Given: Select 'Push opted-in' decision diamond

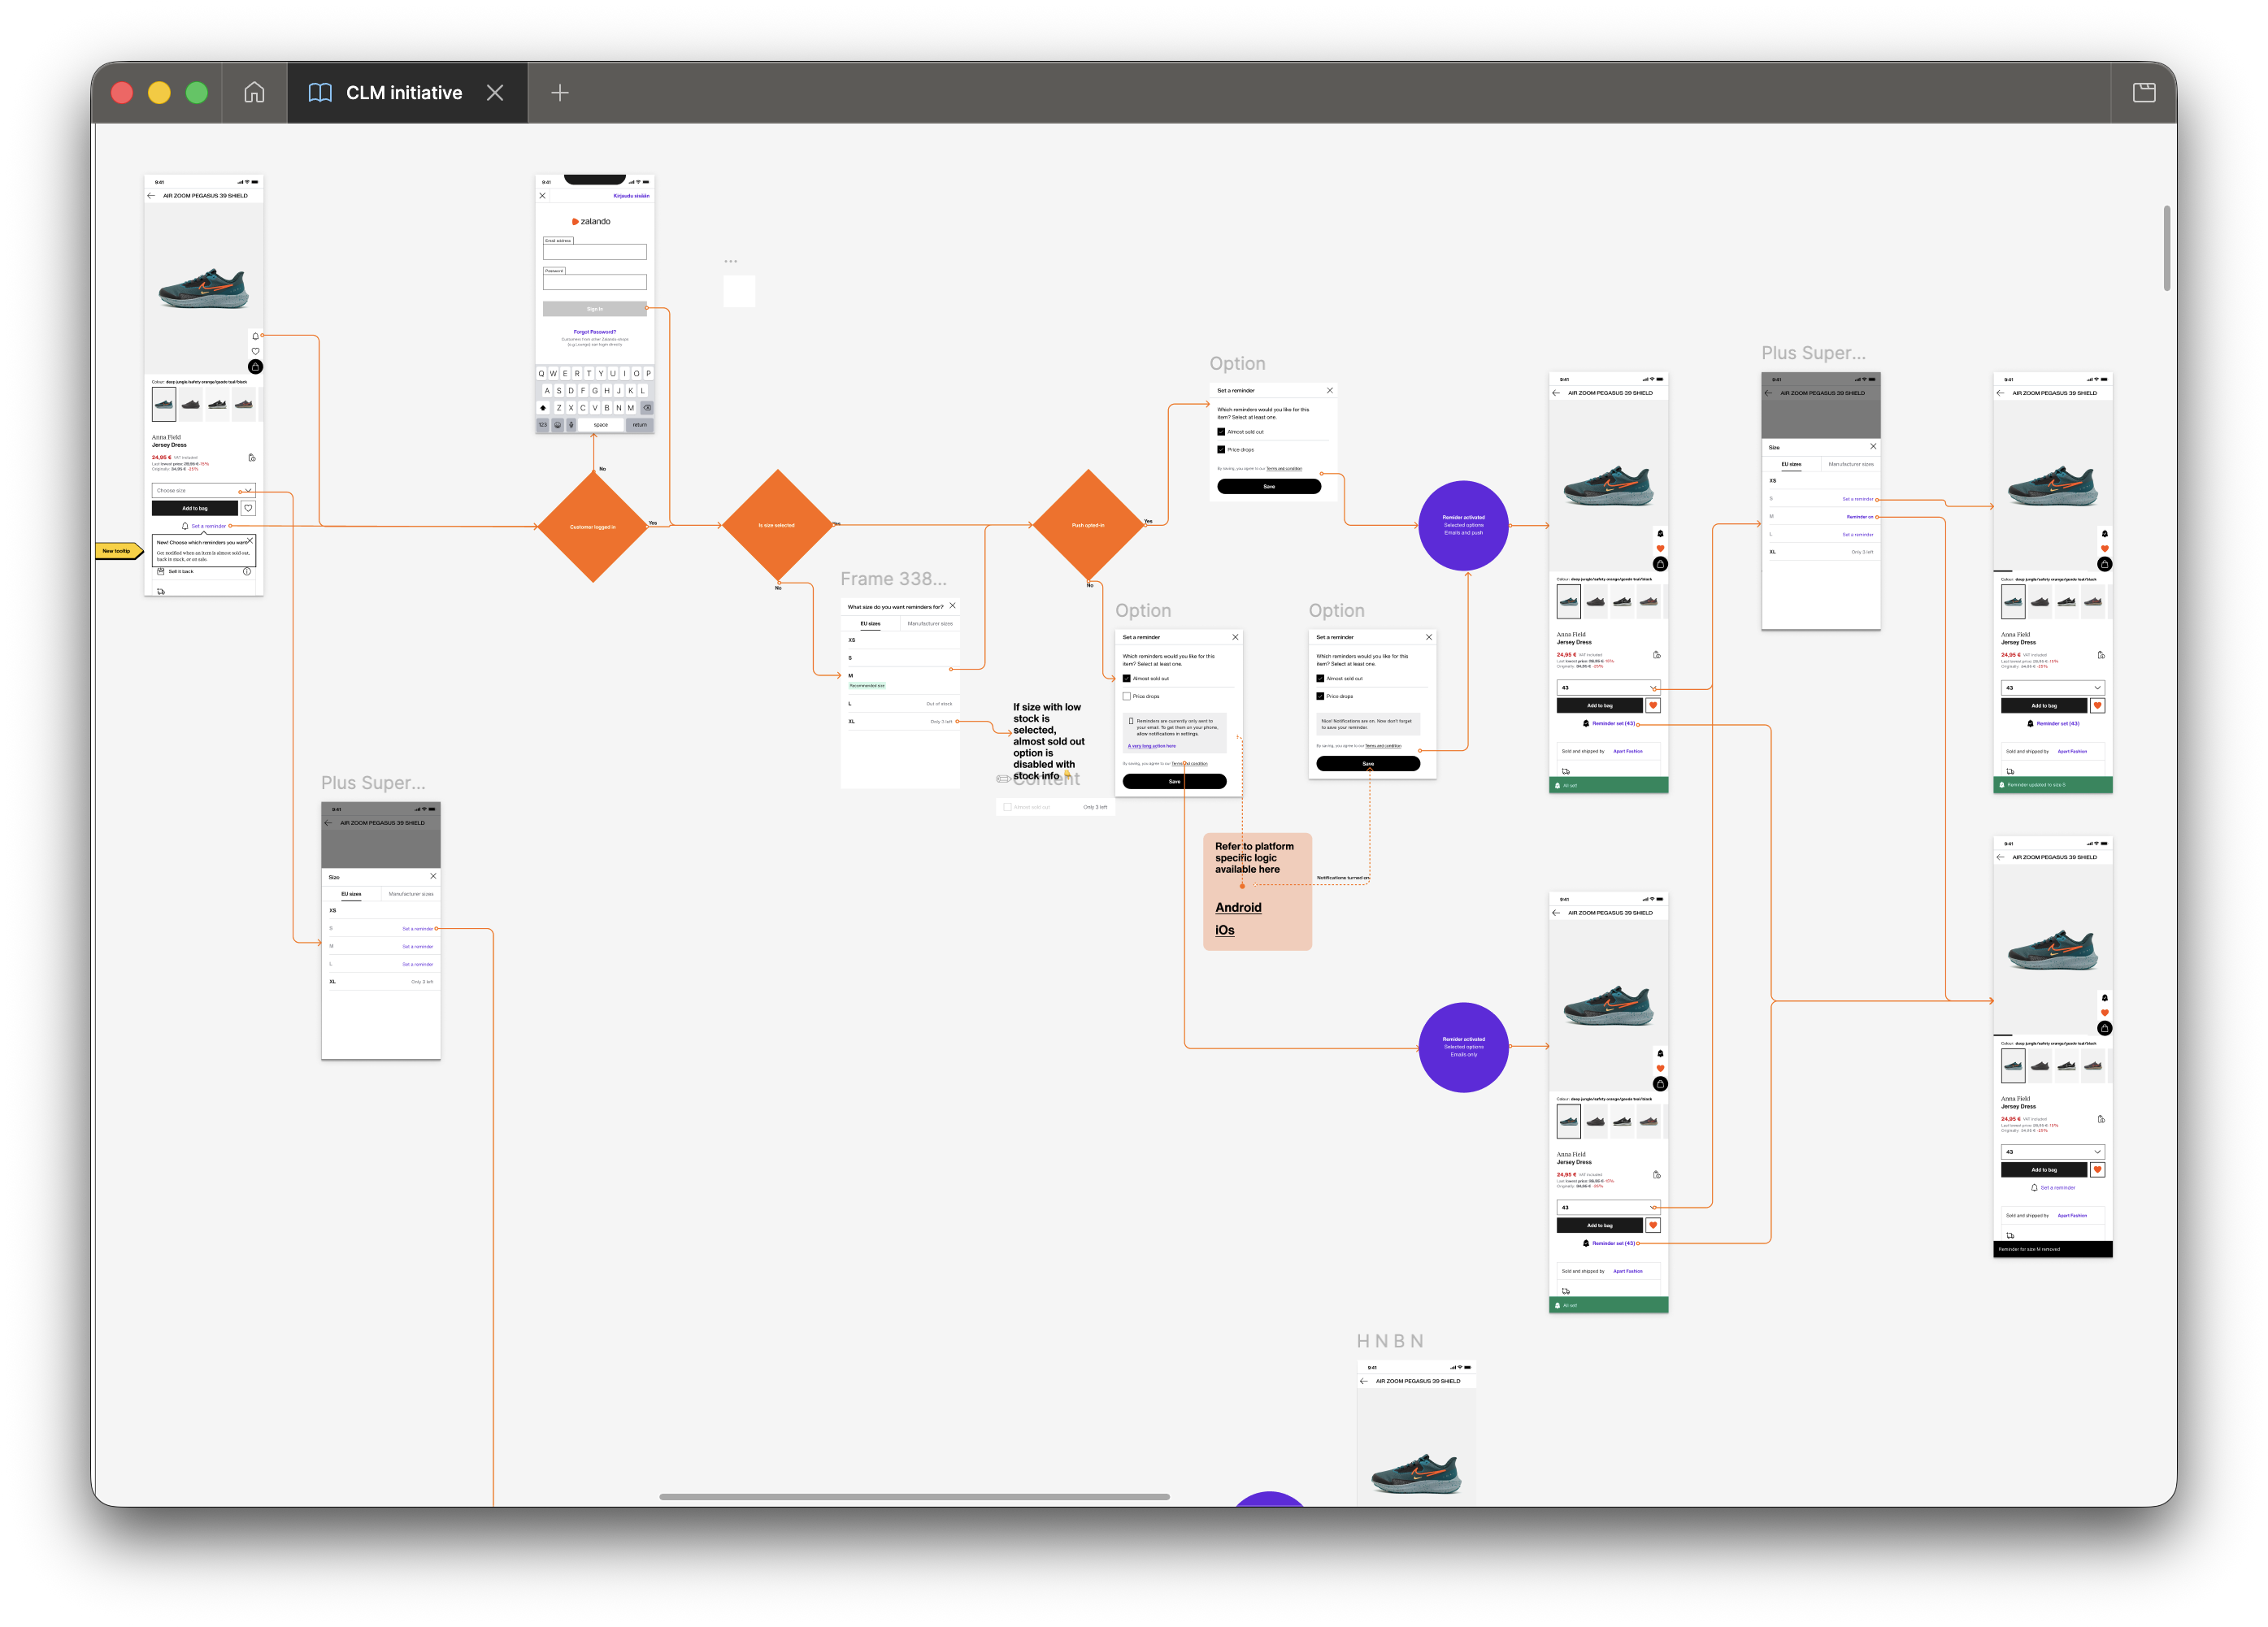Looking at the screenshot, I should (1088, 525).
